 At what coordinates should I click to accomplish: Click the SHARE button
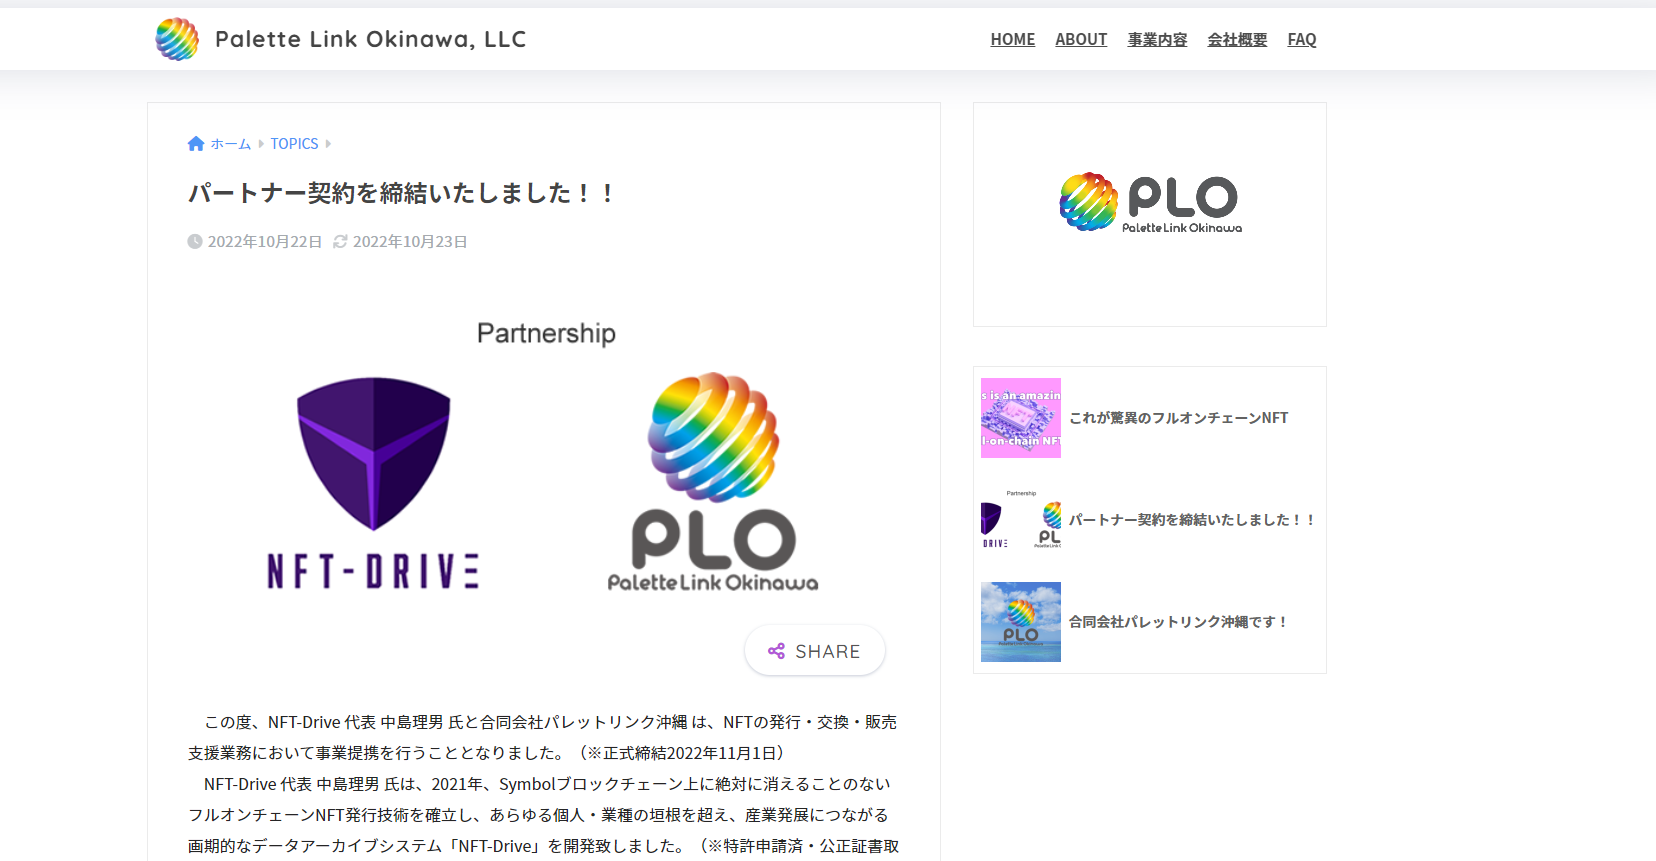[815, 651]
